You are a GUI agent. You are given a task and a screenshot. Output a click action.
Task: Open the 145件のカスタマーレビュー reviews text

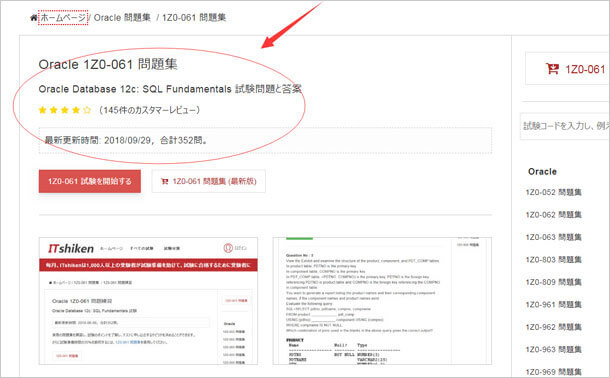[x=149, y=110]
